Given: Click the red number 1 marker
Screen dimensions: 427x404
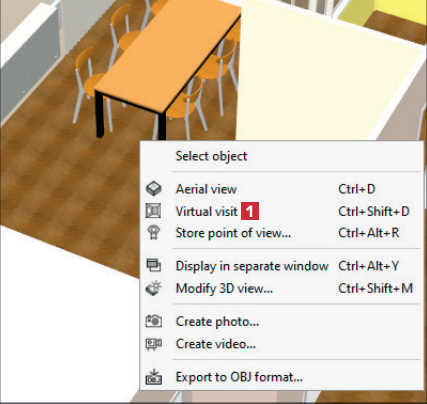Looking at the screenshot, I should [x=250, y=211].
